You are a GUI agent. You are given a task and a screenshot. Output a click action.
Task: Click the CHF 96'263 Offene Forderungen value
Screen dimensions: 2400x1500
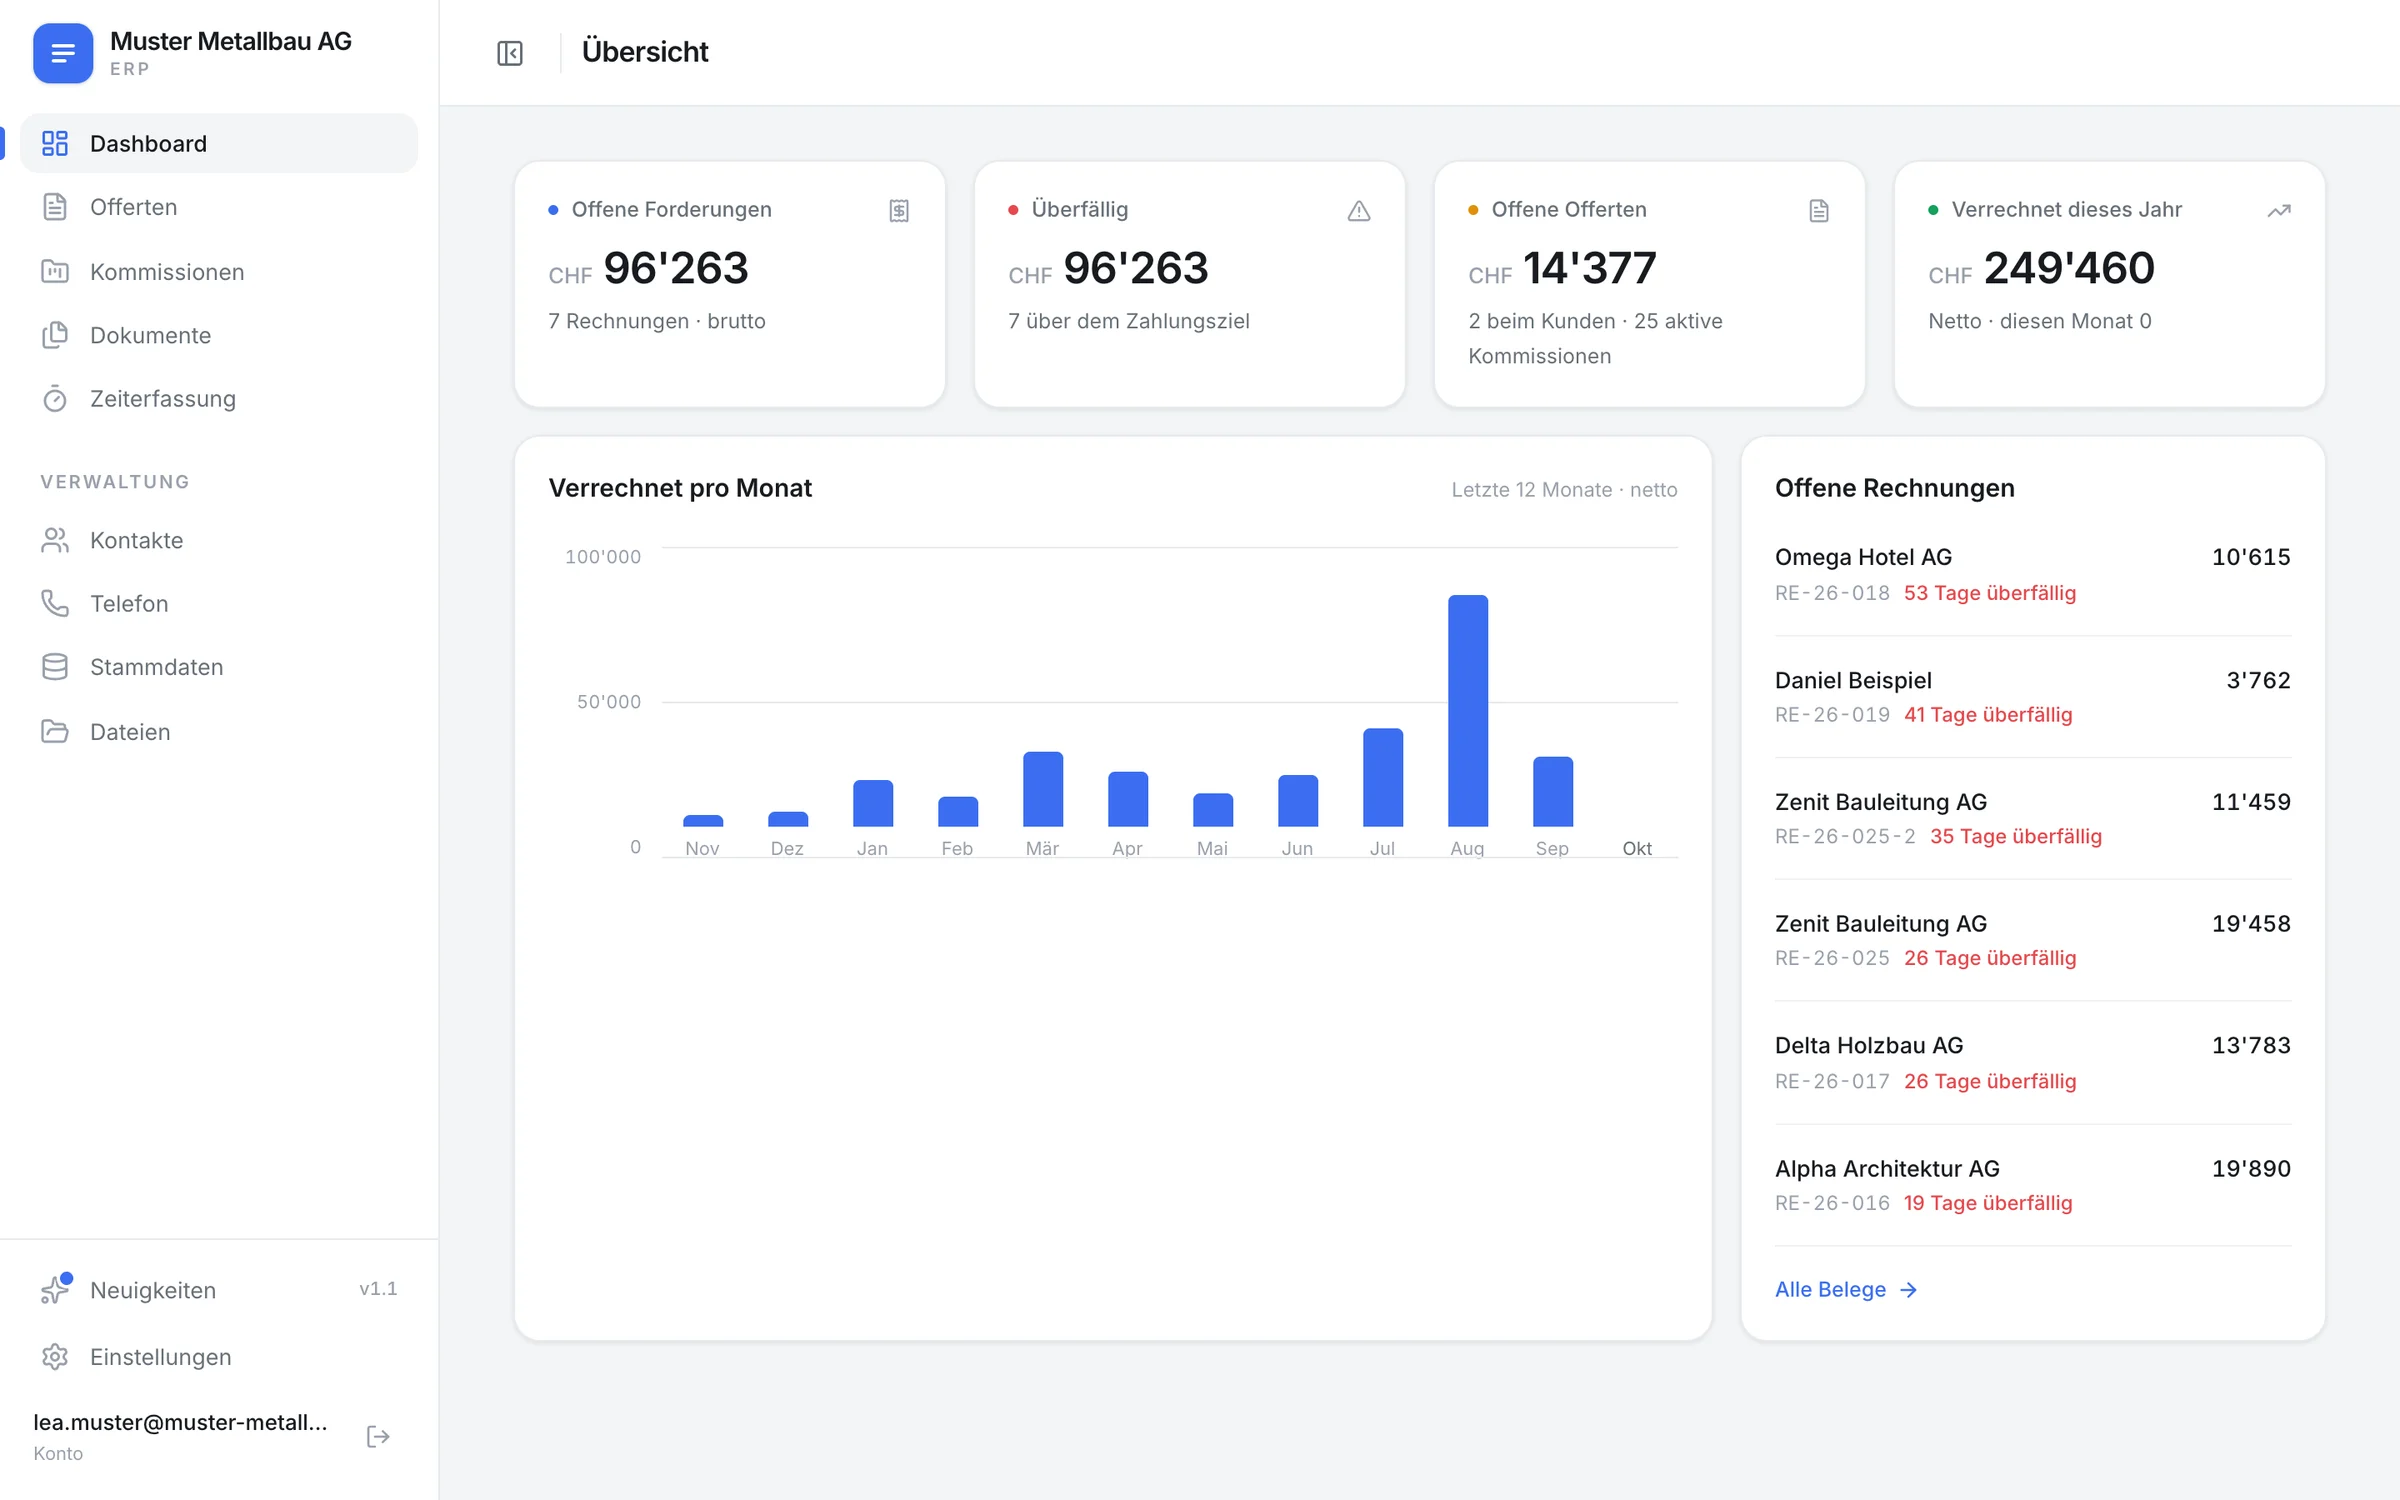pos(648,268)
